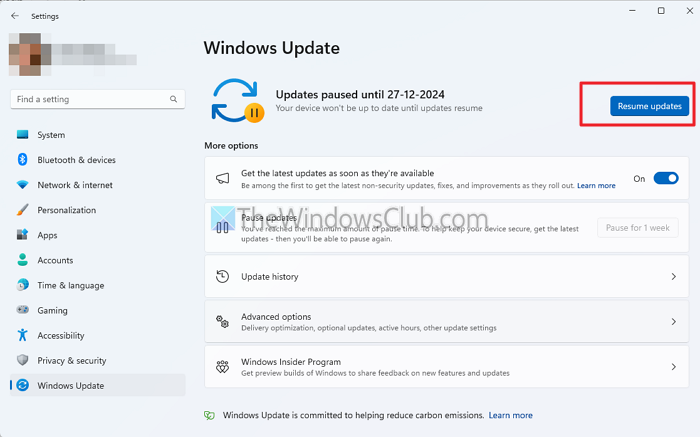Click the Windows Update sync icon in sidebar

click(22, 385)
